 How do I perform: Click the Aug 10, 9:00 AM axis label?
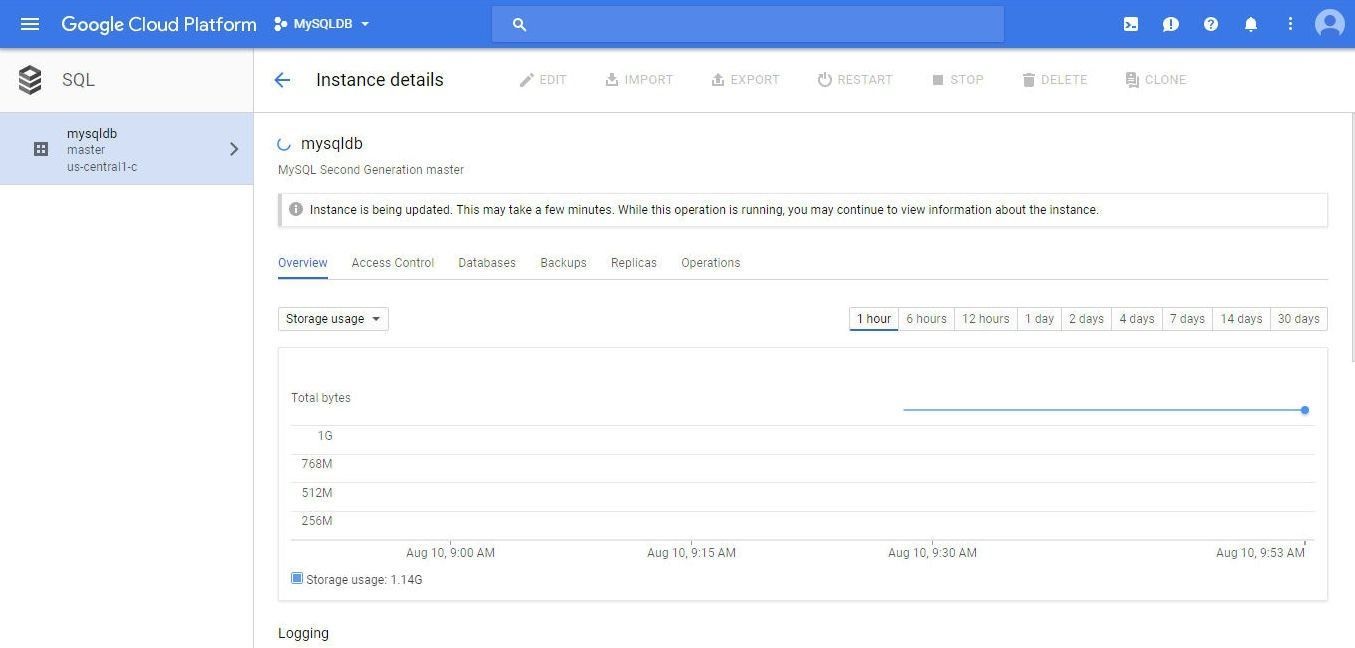click(450, 553)
